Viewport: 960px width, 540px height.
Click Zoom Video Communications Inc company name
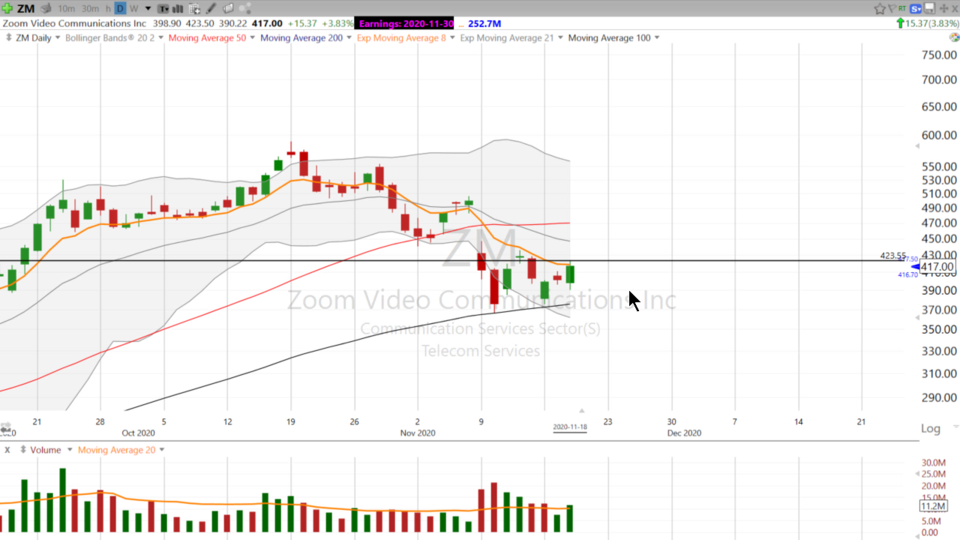click(75, 23)
